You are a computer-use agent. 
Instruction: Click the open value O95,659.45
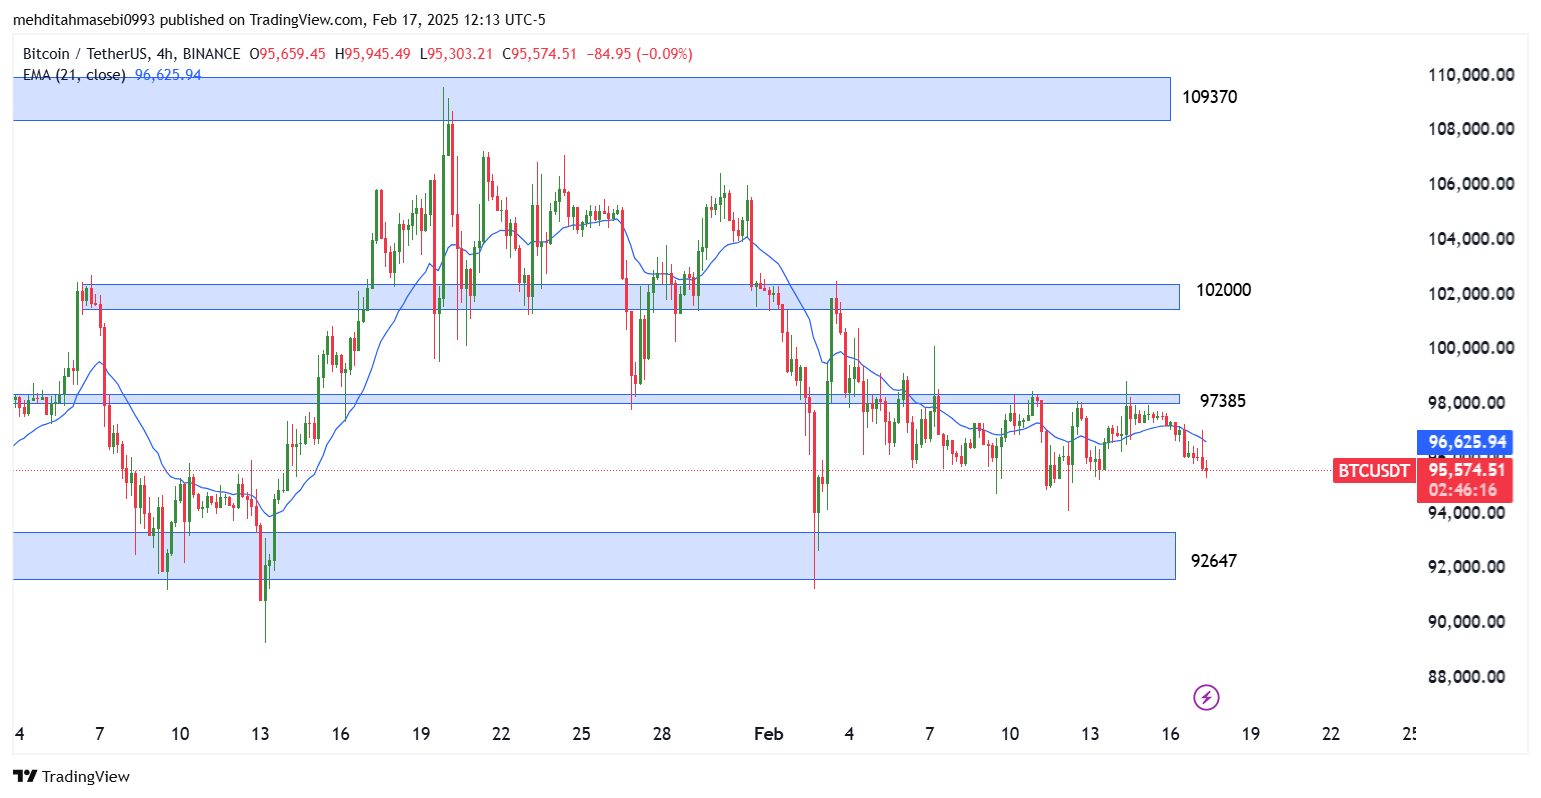click(x=287, y=54)
